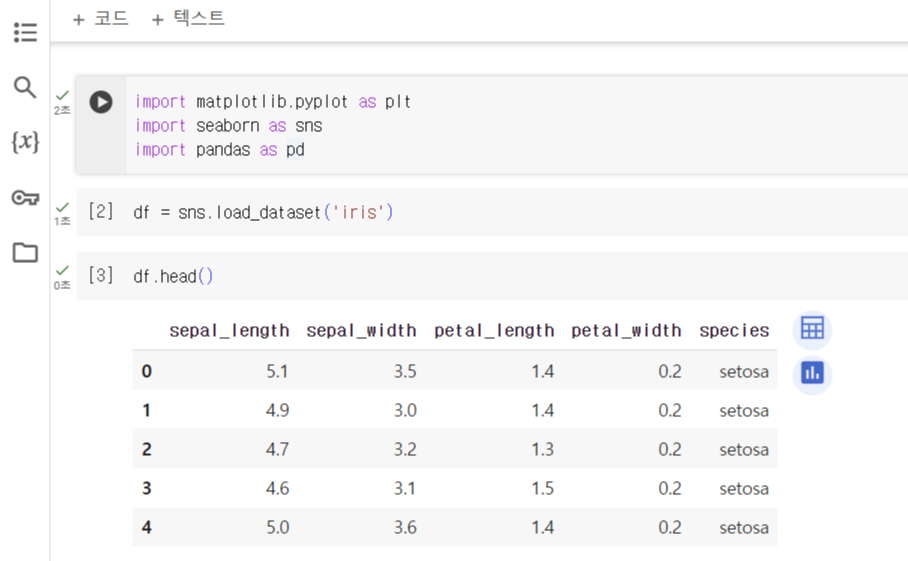Click setosa in row 4
Viewport: 908px width, 561px height.
[x=744, y=527]
